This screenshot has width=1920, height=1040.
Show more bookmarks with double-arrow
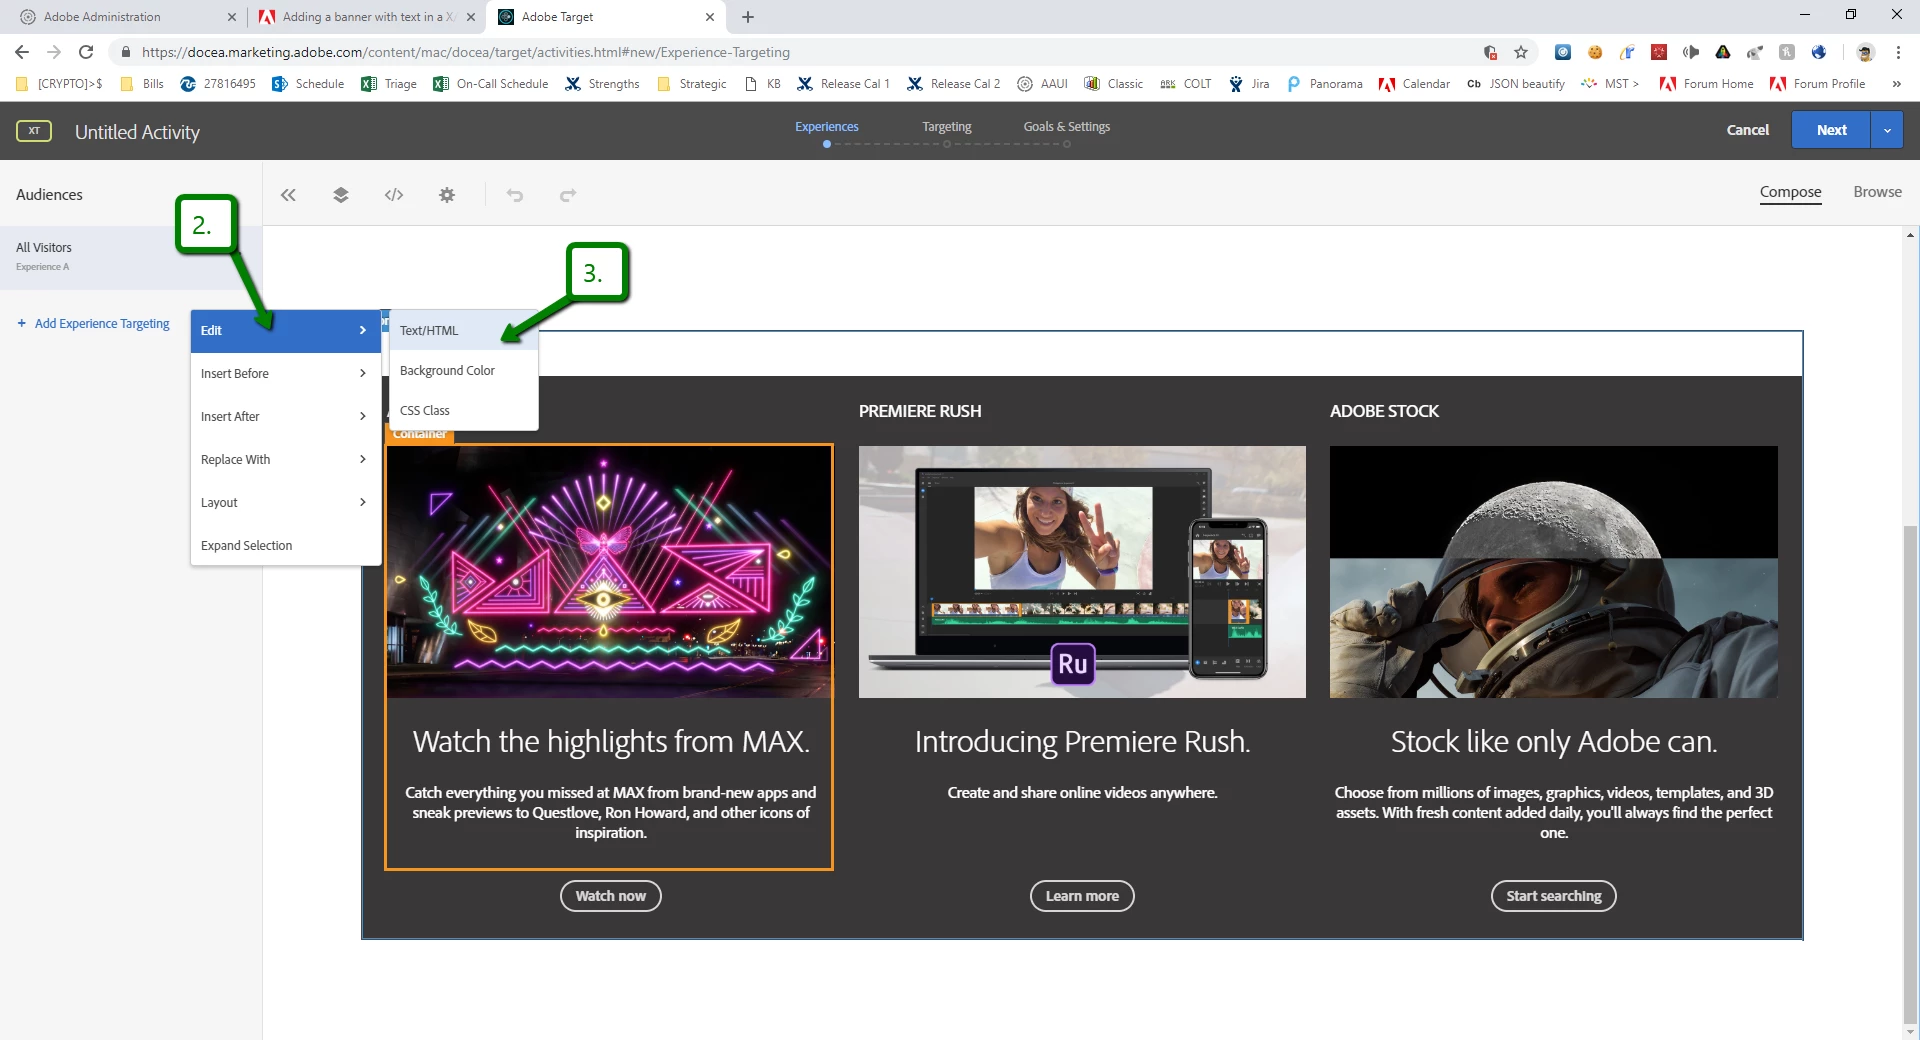[x=1897, y=84]
